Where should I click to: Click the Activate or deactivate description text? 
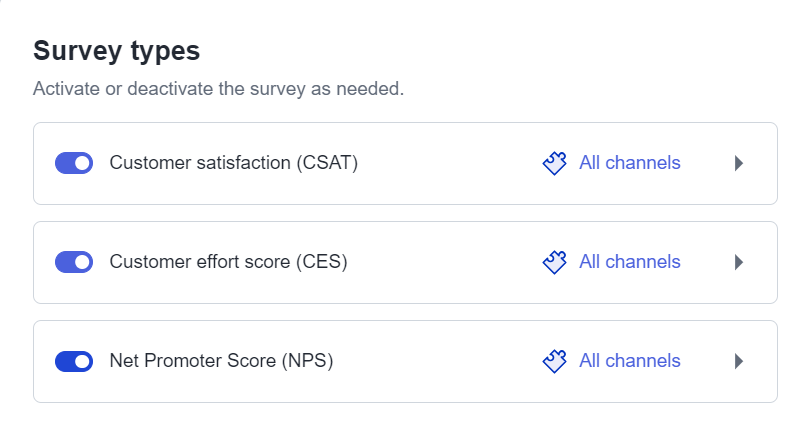pos(219,89)
